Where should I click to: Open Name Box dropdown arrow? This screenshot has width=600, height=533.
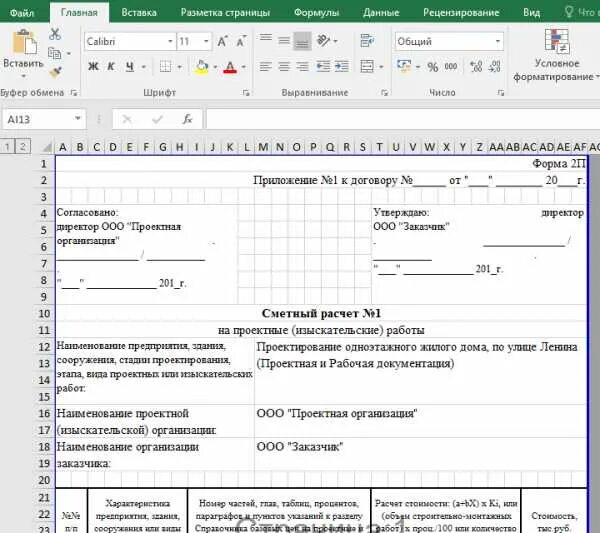click(x=78, y=119)
